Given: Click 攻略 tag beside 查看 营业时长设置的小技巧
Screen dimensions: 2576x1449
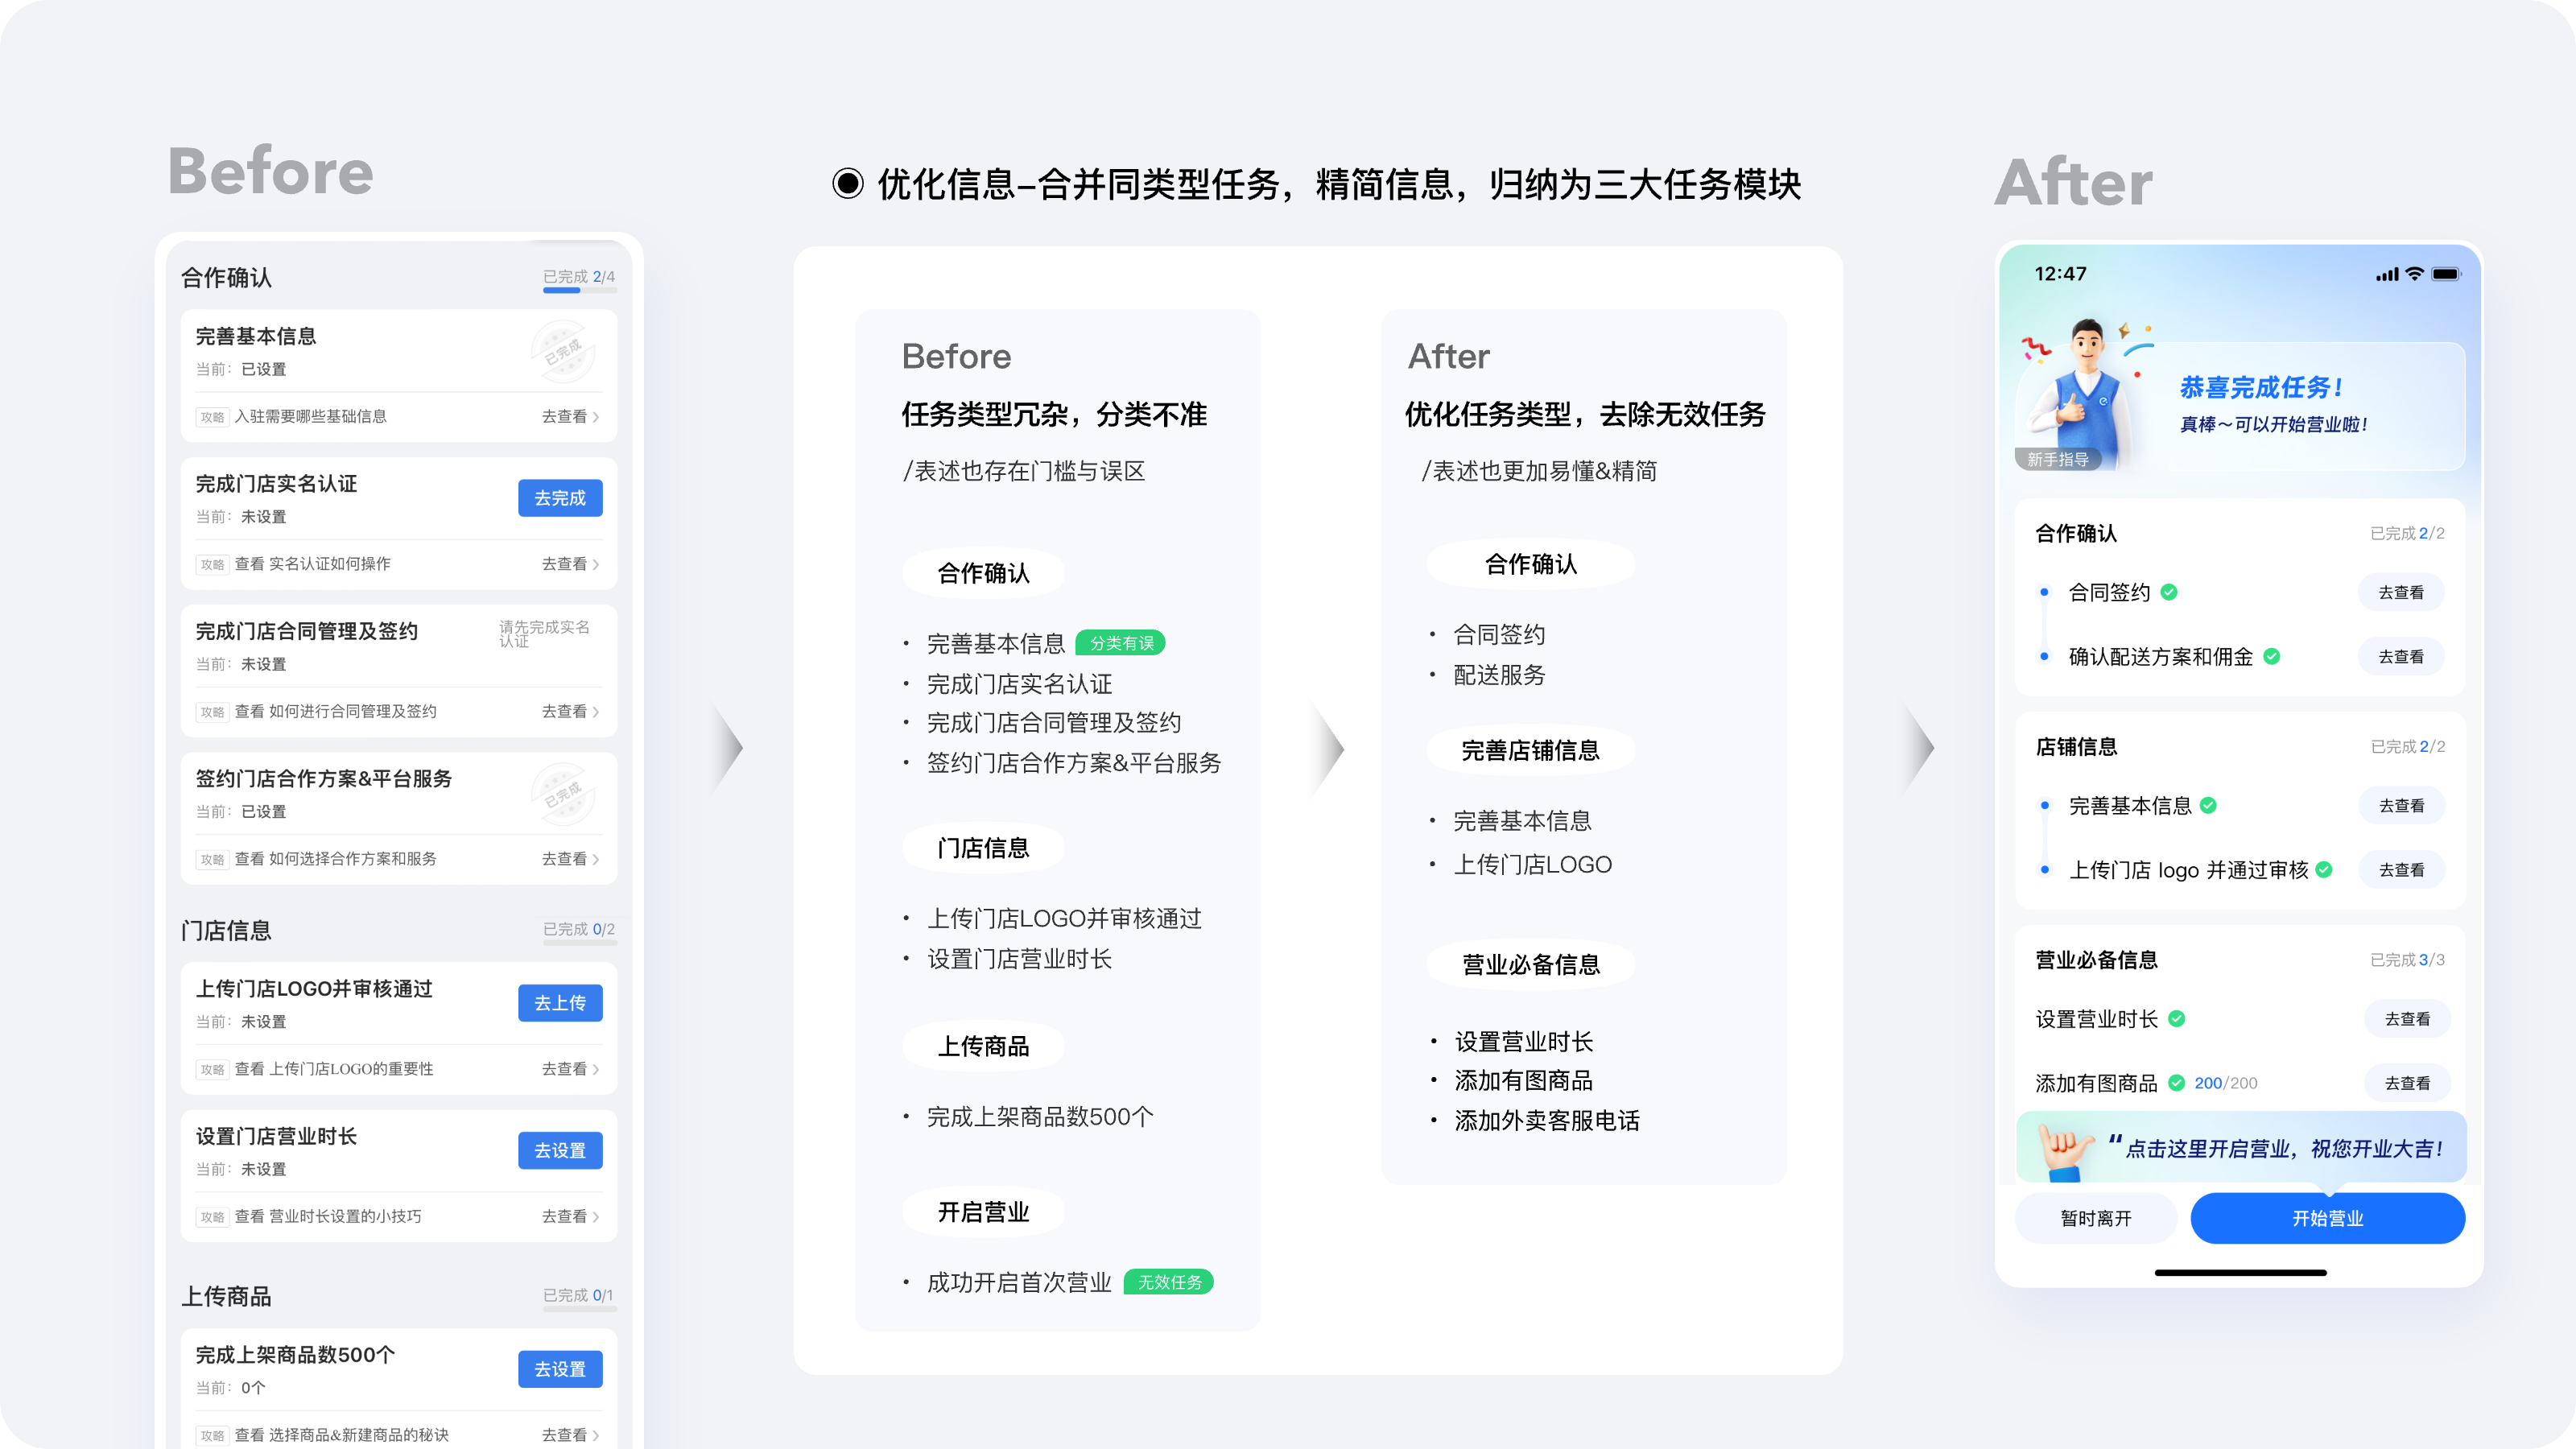Looking at the screenshot, I should [213, 1217].
